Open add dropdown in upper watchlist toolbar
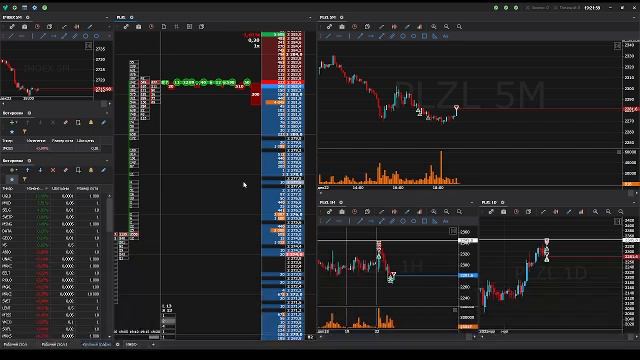The width and height of the screenshot is (640, 360). click(x=13, y=122)
